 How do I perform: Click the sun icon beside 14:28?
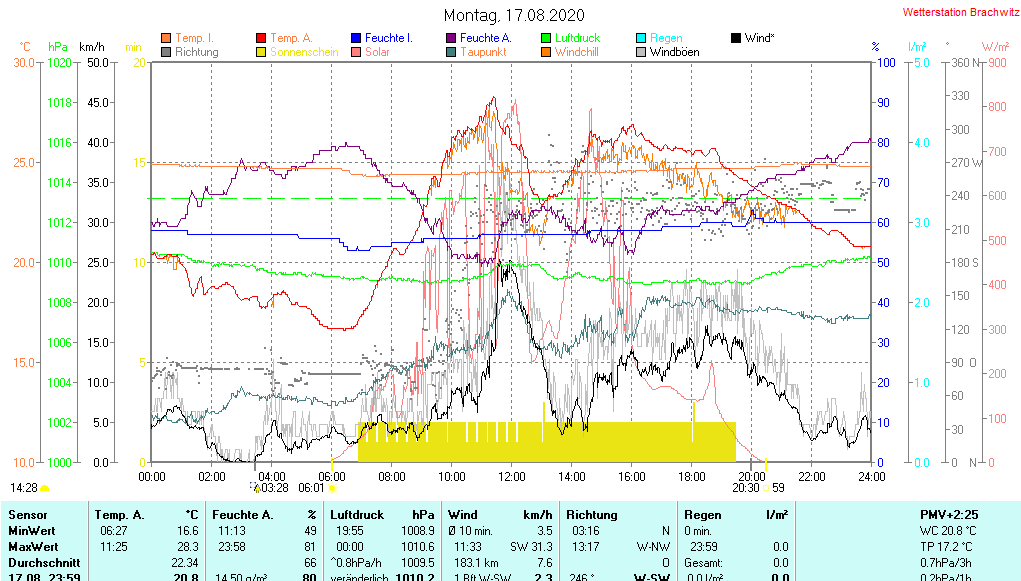(45, 488)
